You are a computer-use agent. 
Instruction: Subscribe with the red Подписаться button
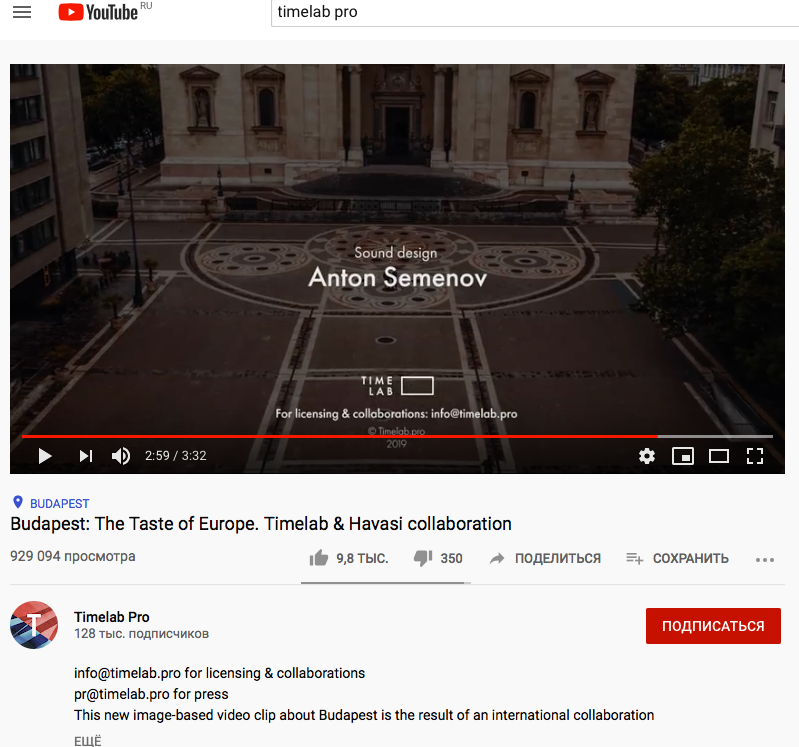(713, 626)
